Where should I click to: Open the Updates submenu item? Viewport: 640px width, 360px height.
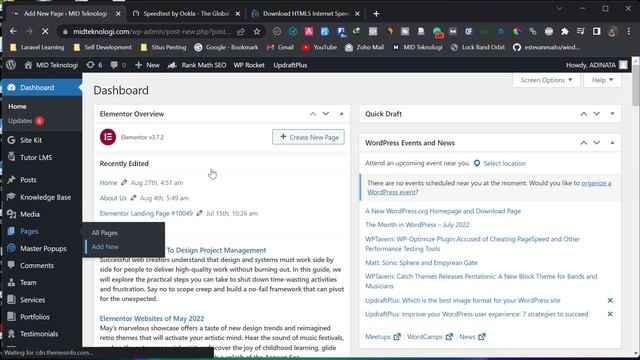[26, 121]
